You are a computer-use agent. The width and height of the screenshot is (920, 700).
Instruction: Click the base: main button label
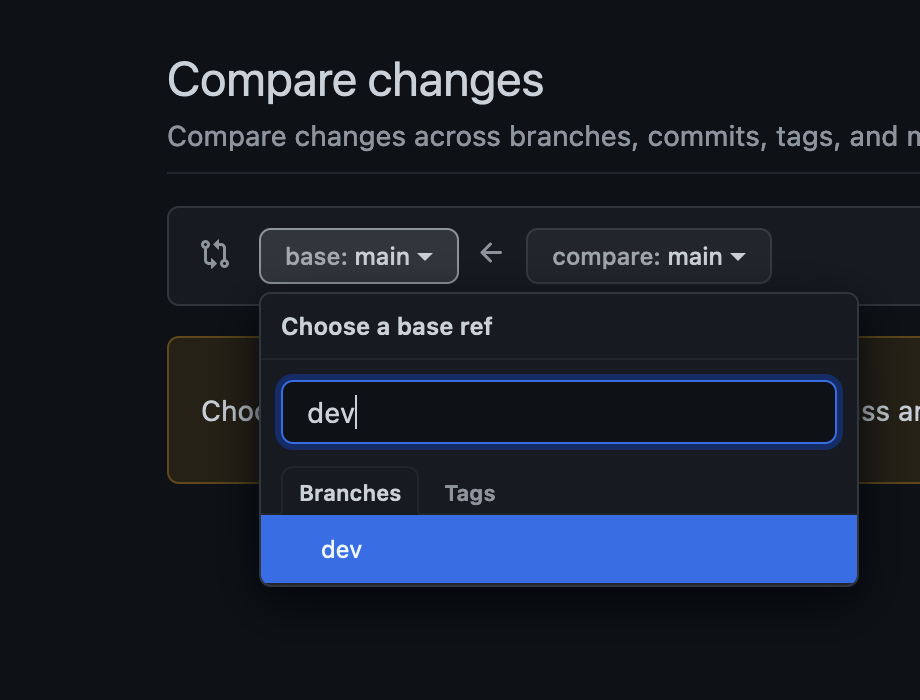[x=348, y=256]
